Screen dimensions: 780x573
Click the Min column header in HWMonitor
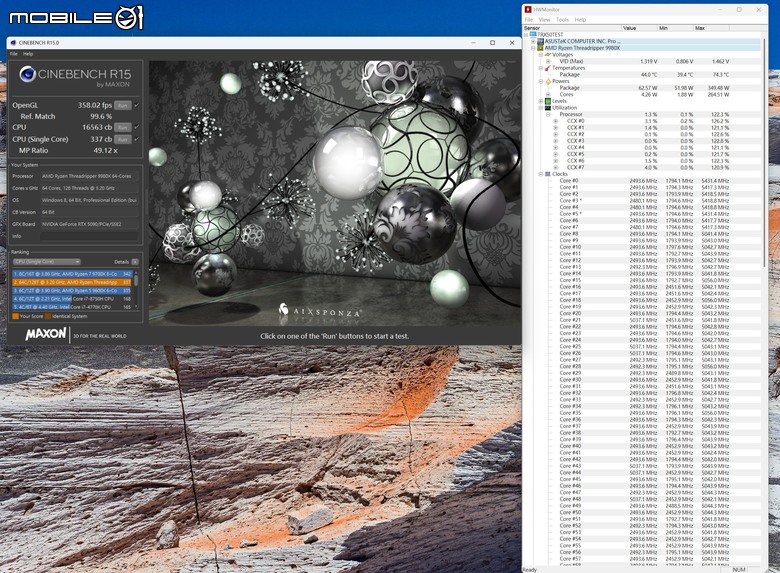point(676,28)
